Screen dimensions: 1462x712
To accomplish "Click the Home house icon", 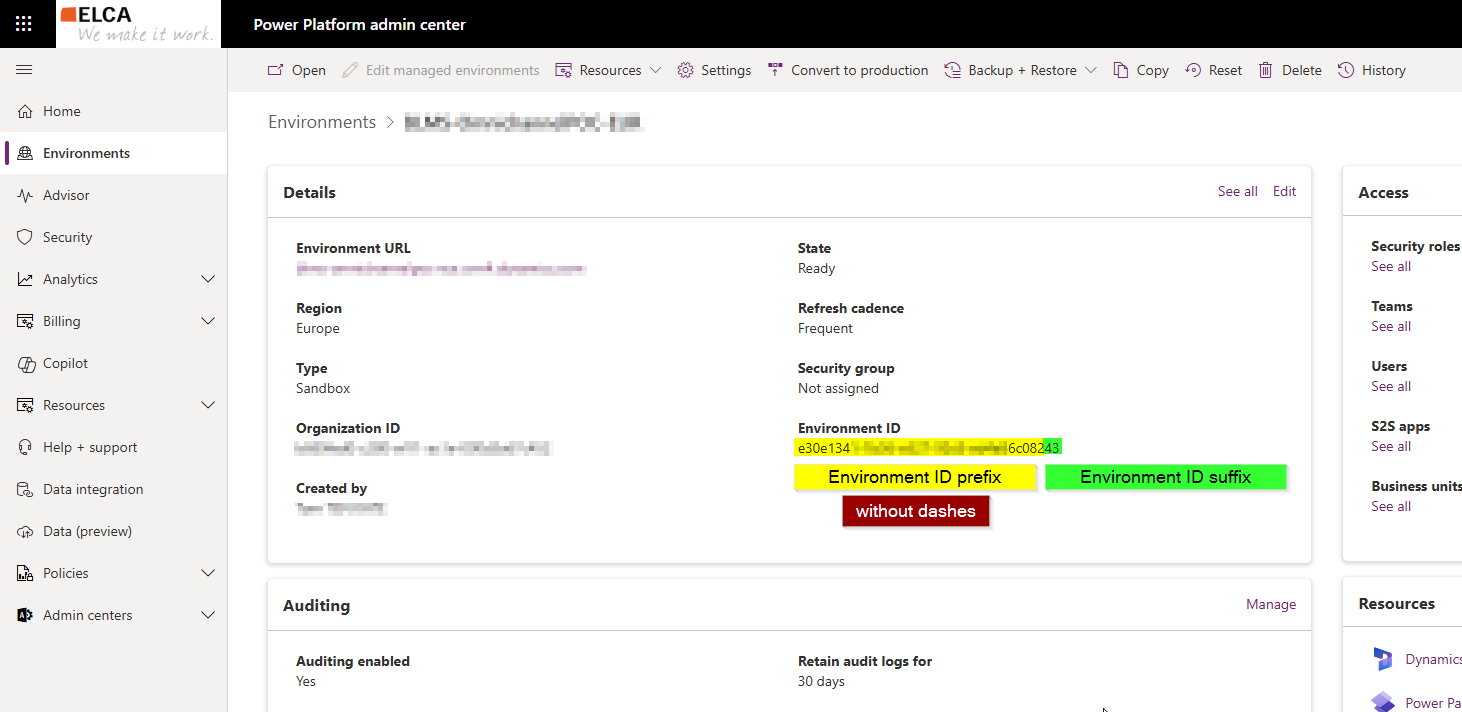I will click(x=25, y=111).
